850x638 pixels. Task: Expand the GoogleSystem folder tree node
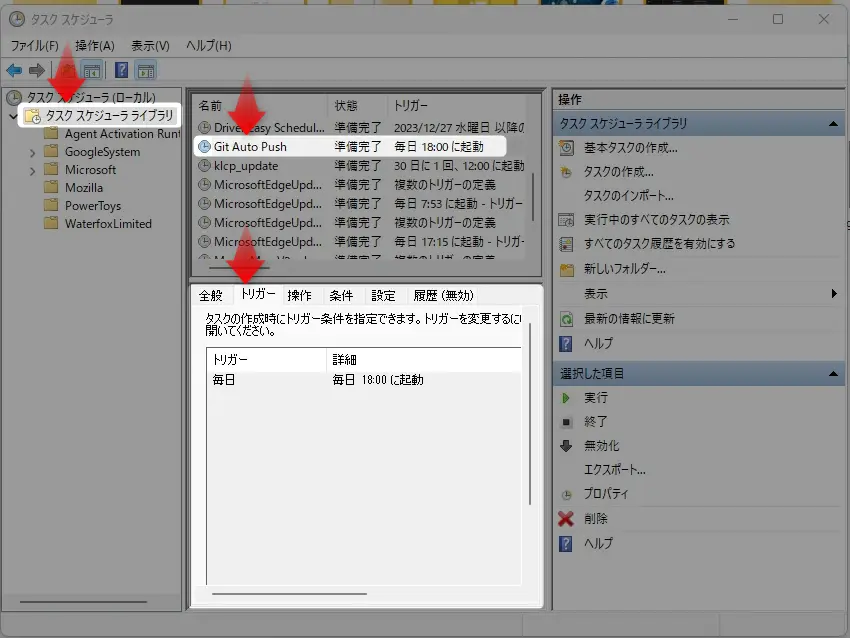pos(33,152)
